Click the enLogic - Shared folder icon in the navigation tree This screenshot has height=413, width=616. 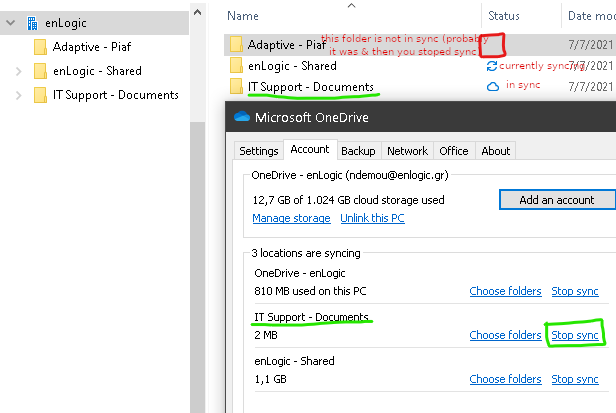[x=40, y=71]
